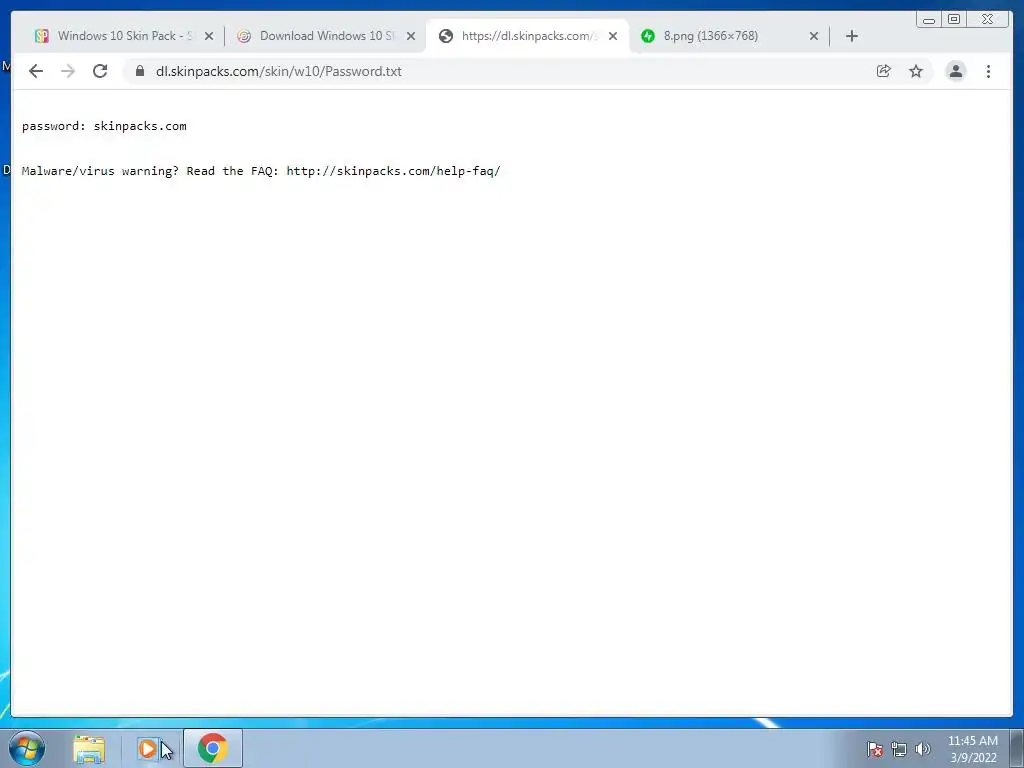Screen dimensions: 1024x768
Task: Click the forward navigation arrow
Action: pyautogui.click(x=68, y=71)
